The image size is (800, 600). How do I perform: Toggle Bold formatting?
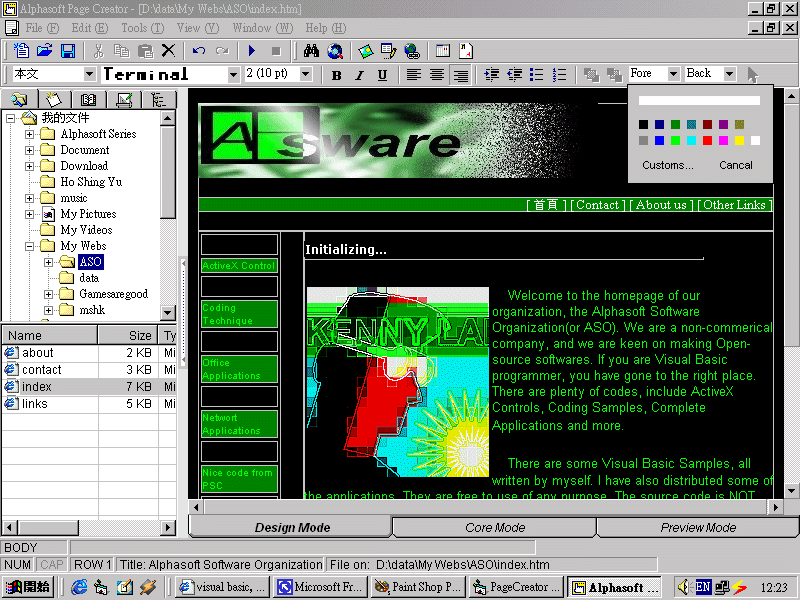[x=336, y=75]
